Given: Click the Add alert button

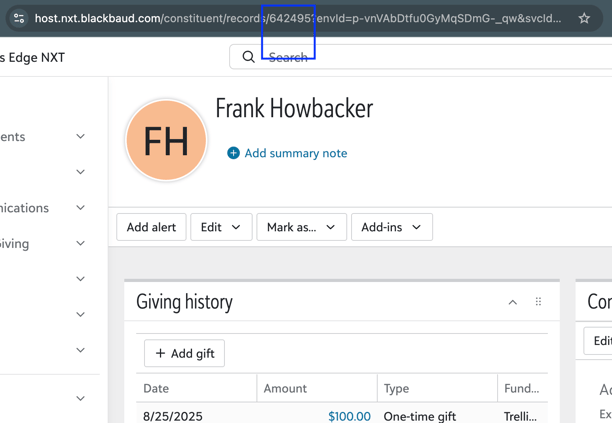Looking at the screenshot, I should pos(151,227).
